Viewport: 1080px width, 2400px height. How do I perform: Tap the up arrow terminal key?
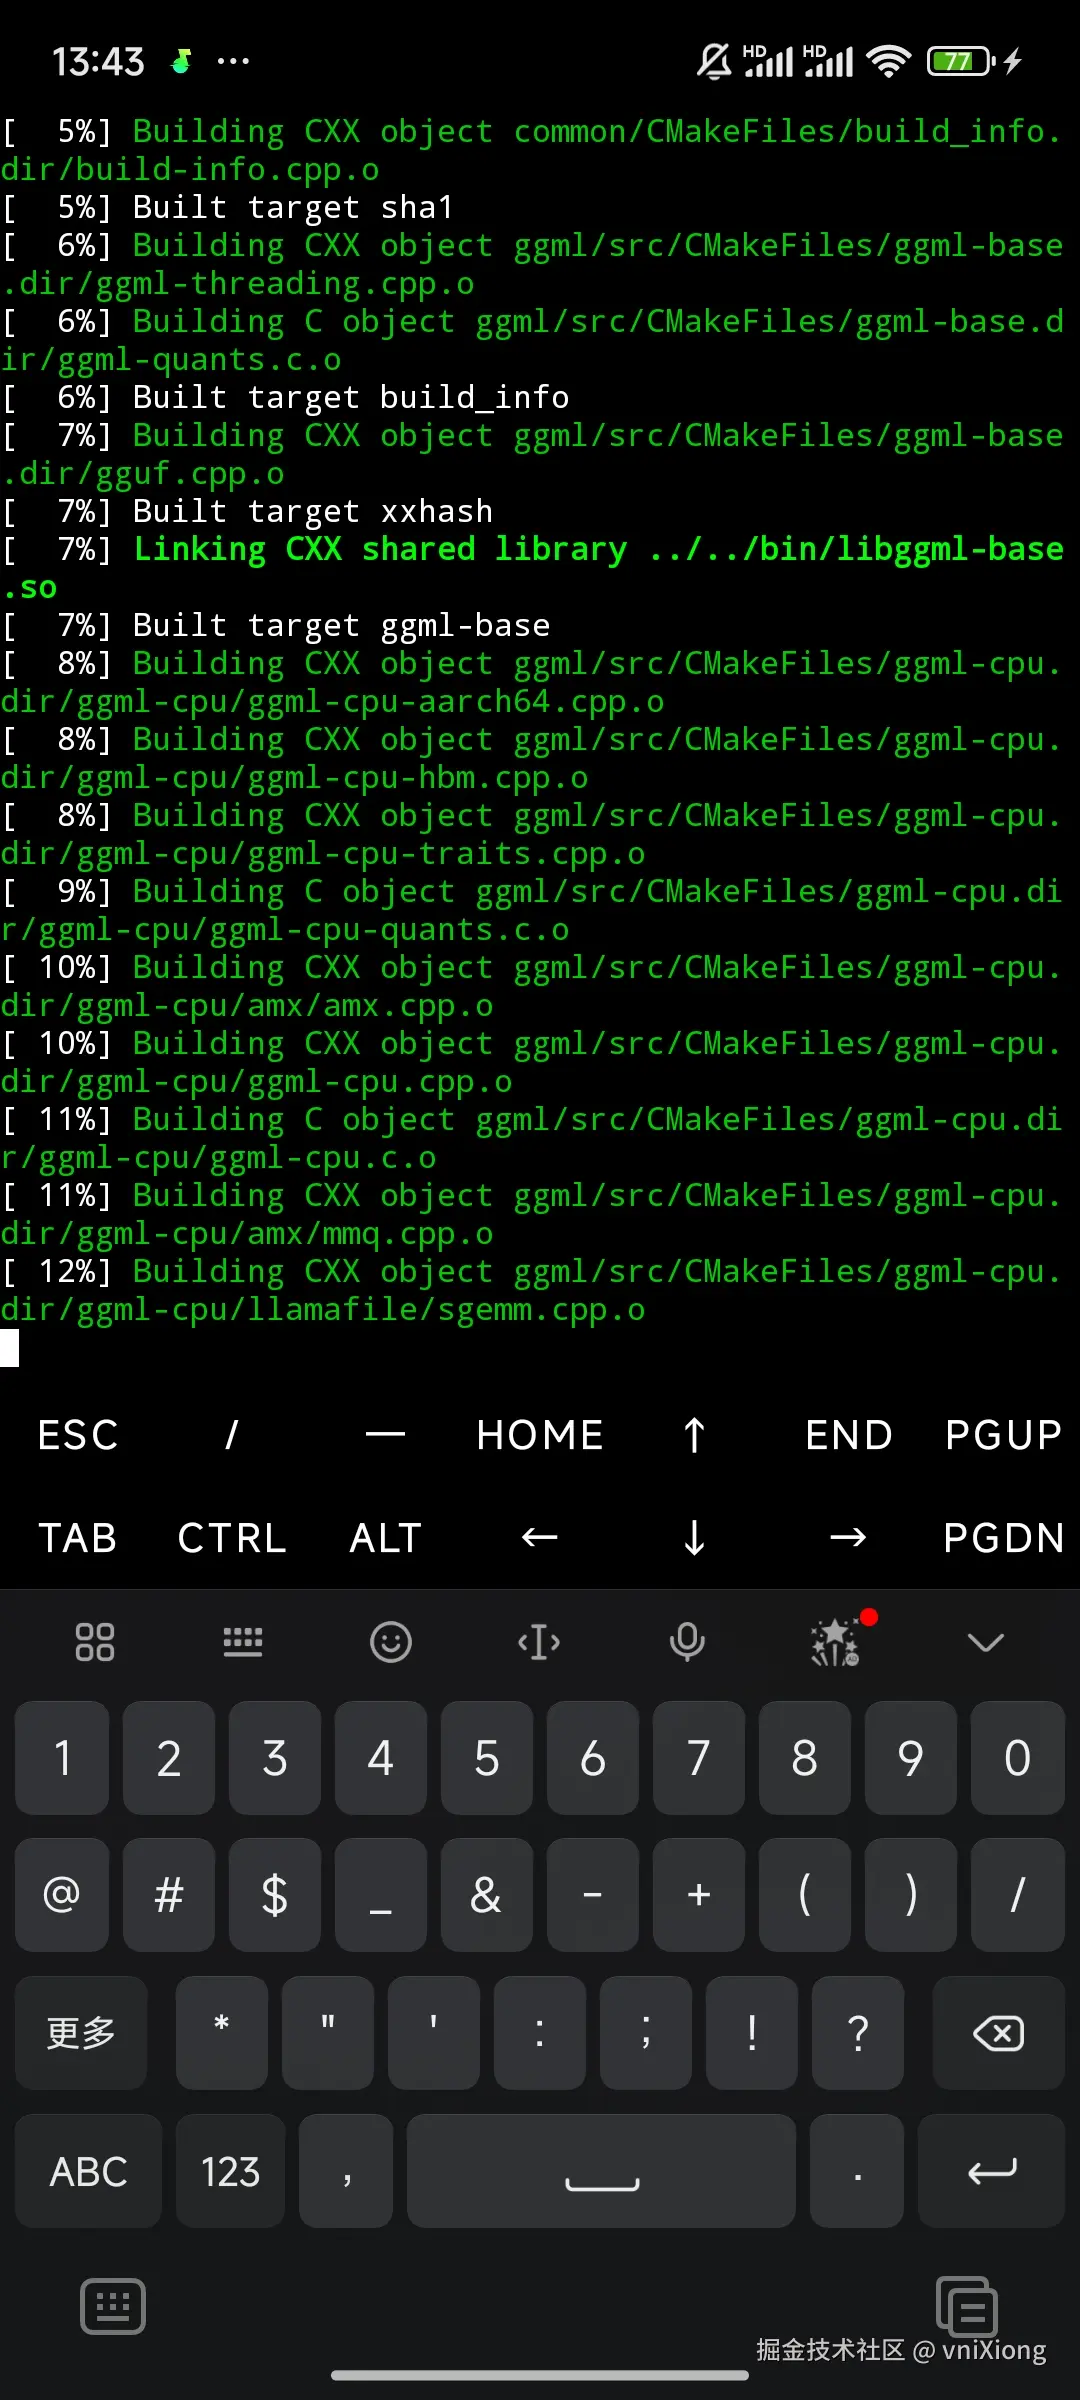(x=694, y=1435)
